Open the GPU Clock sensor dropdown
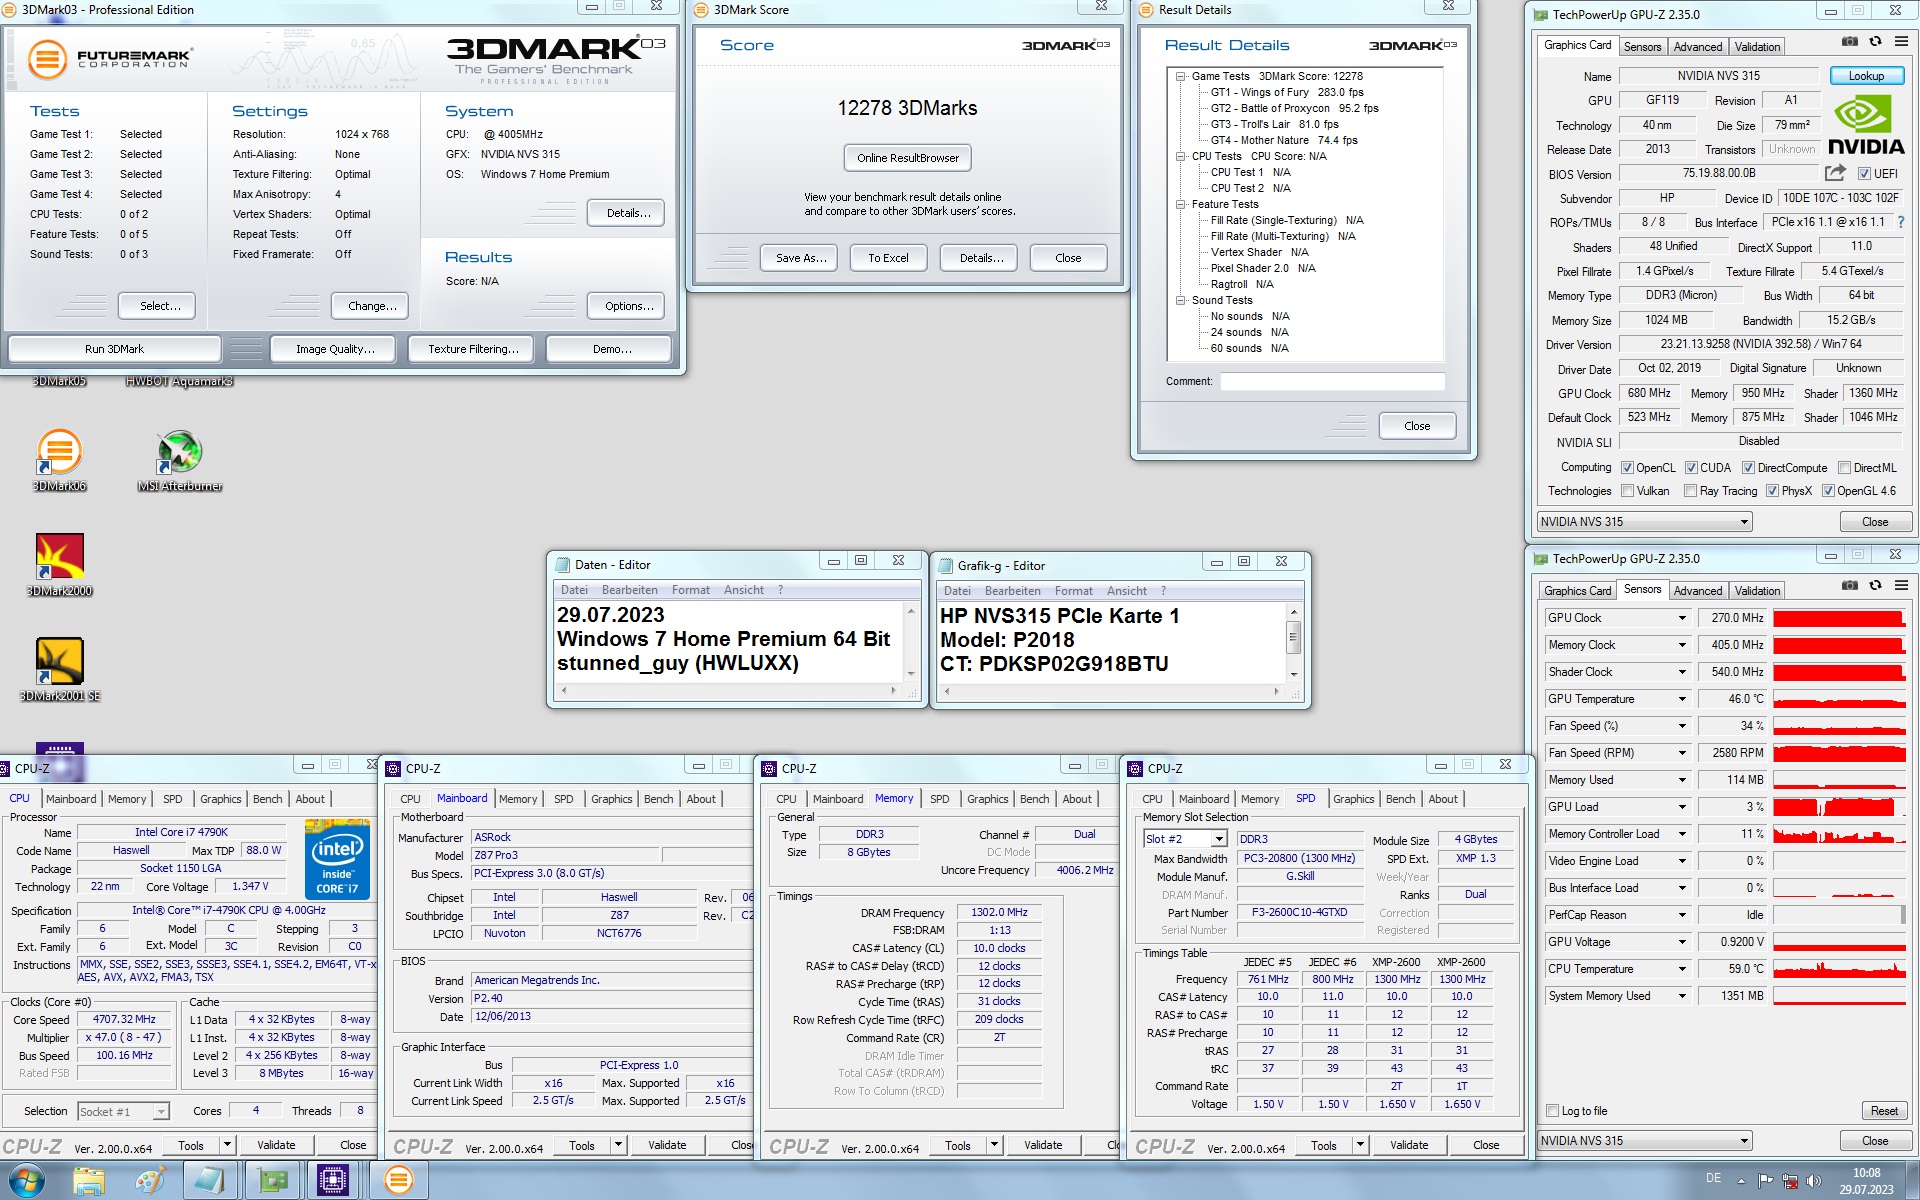The height and width of the screenshot is (1200, 1920). pos(1682,618)
